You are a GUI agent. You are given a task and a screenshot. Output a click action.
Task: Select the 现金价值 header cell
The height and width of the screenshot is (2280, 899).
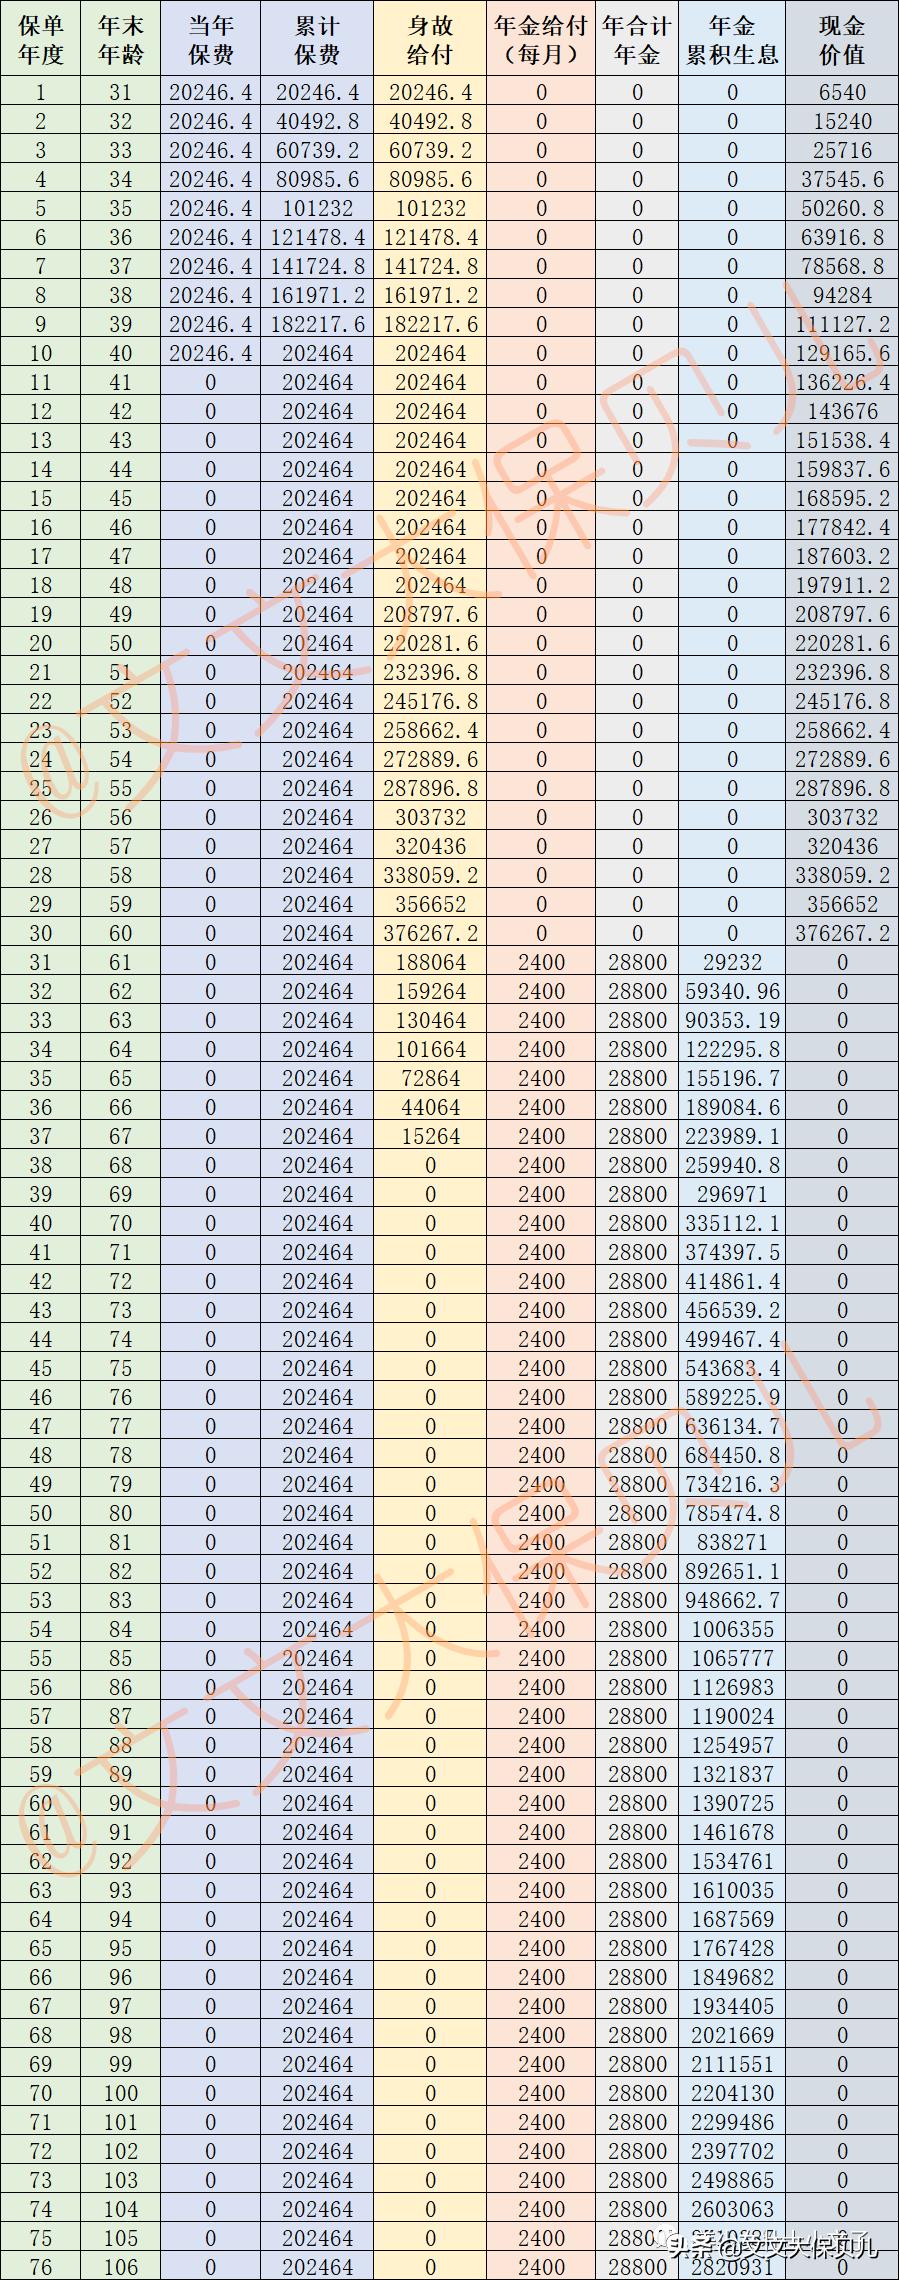(x=842, y=40)
